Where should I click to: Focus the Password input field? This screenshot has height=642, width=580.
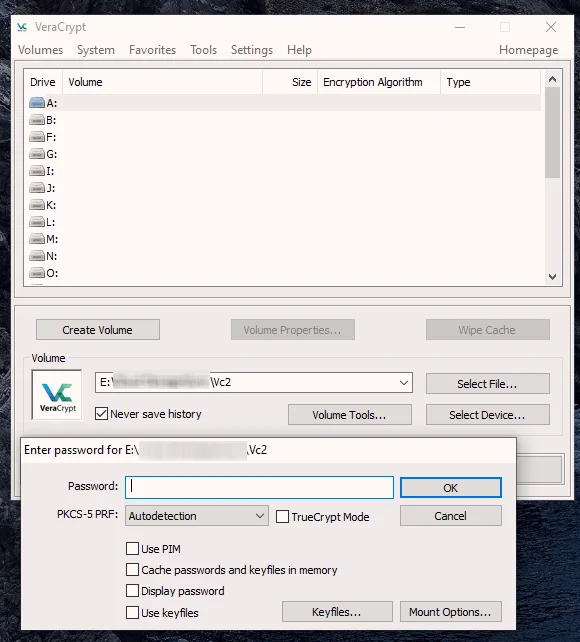click(259, 487)
